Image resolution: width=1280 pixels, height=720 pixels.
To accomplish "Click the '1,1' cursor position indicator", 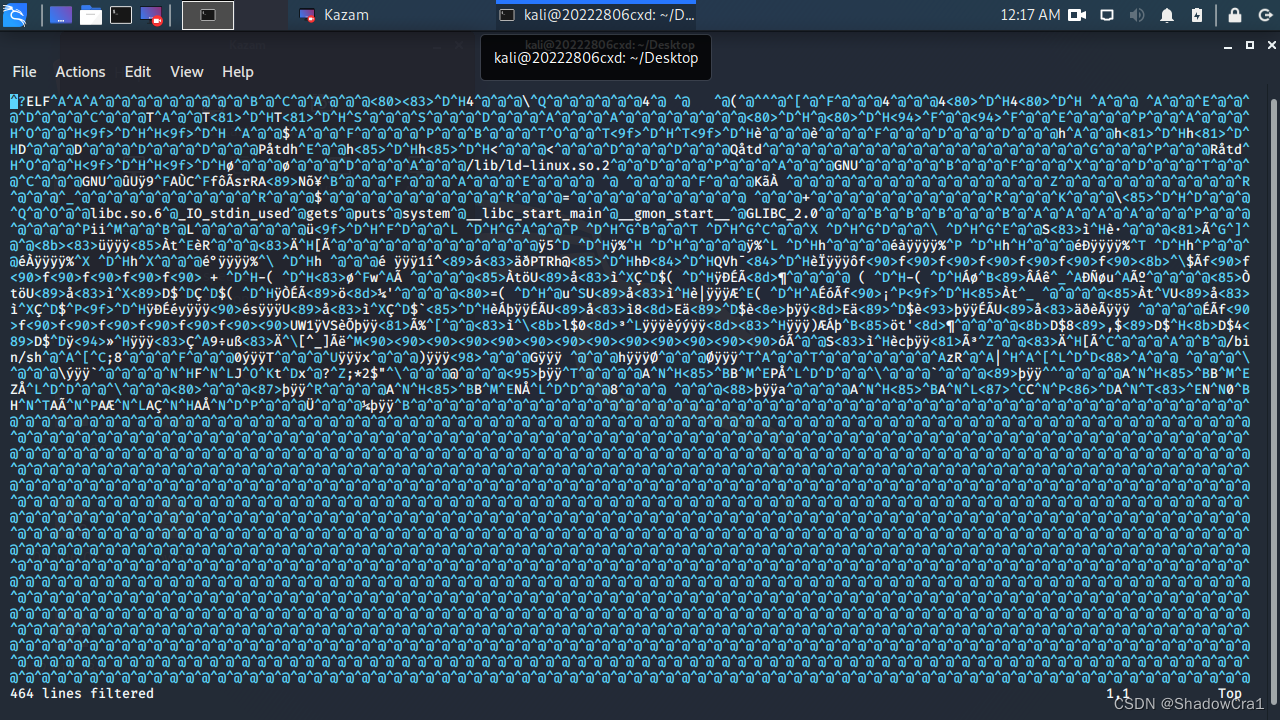I will point(1118,693).
